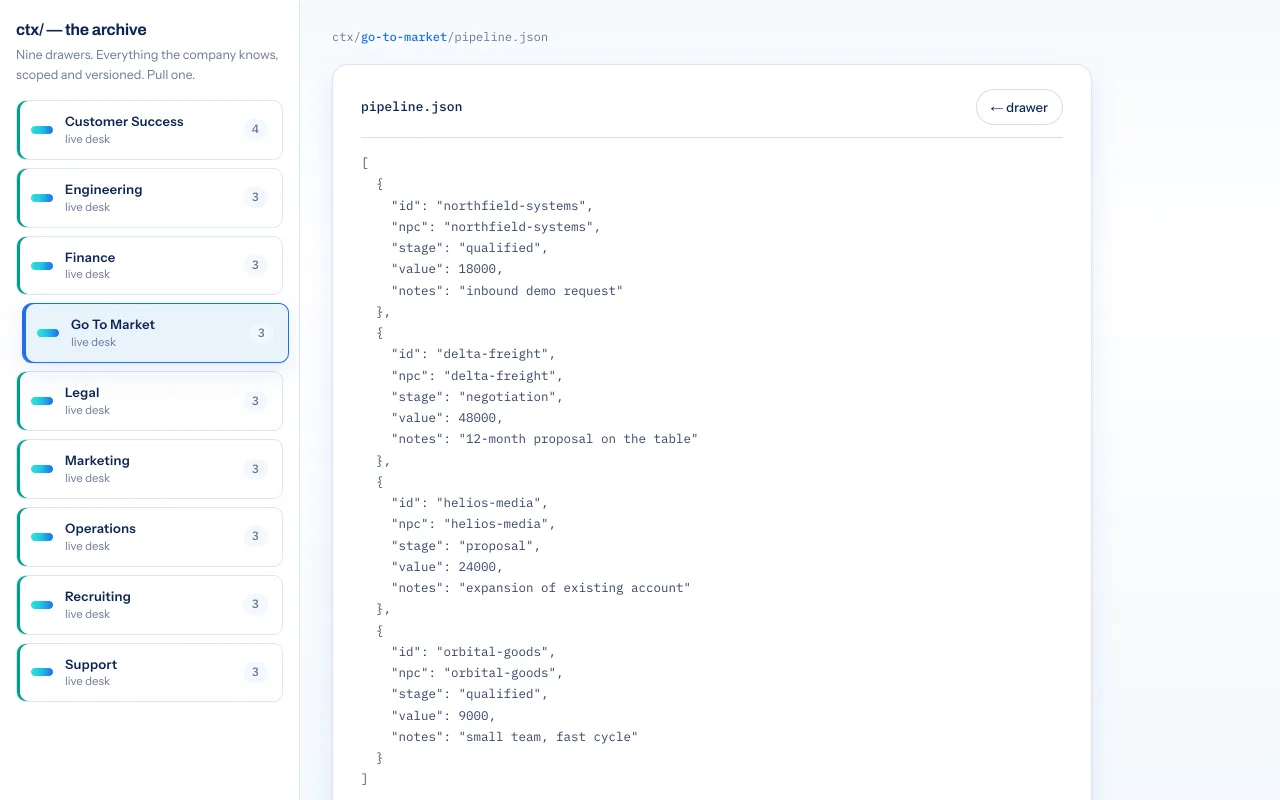Switch to the Engineering drawer title
The width and height of the screenshot is (1280, 800).
pos(104,190)
